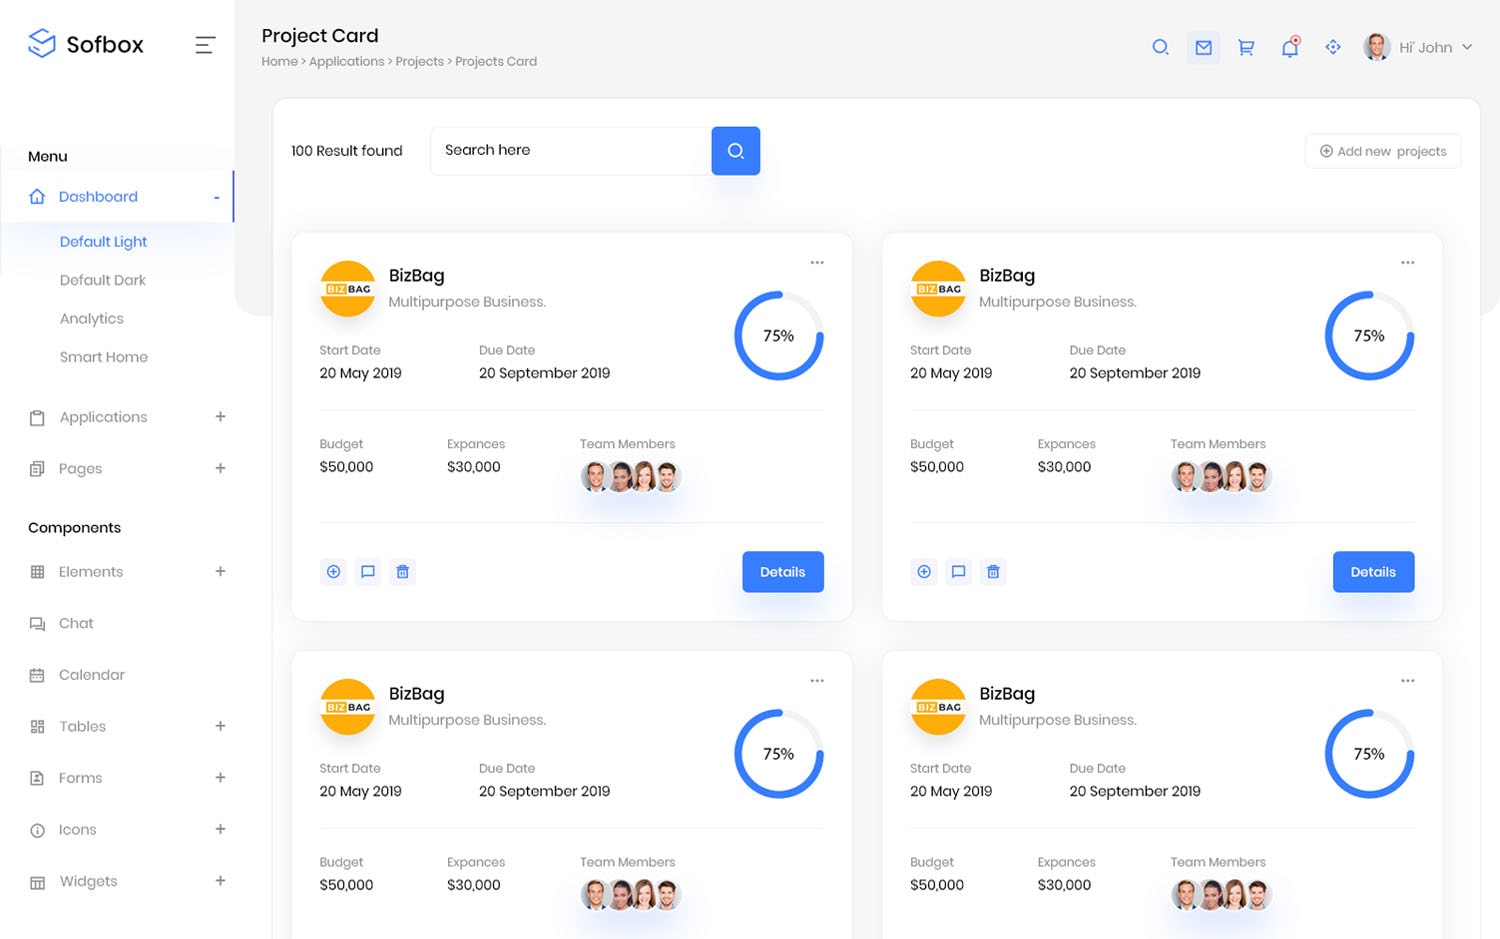Click the blue search button beside search field

click(735, 151)
